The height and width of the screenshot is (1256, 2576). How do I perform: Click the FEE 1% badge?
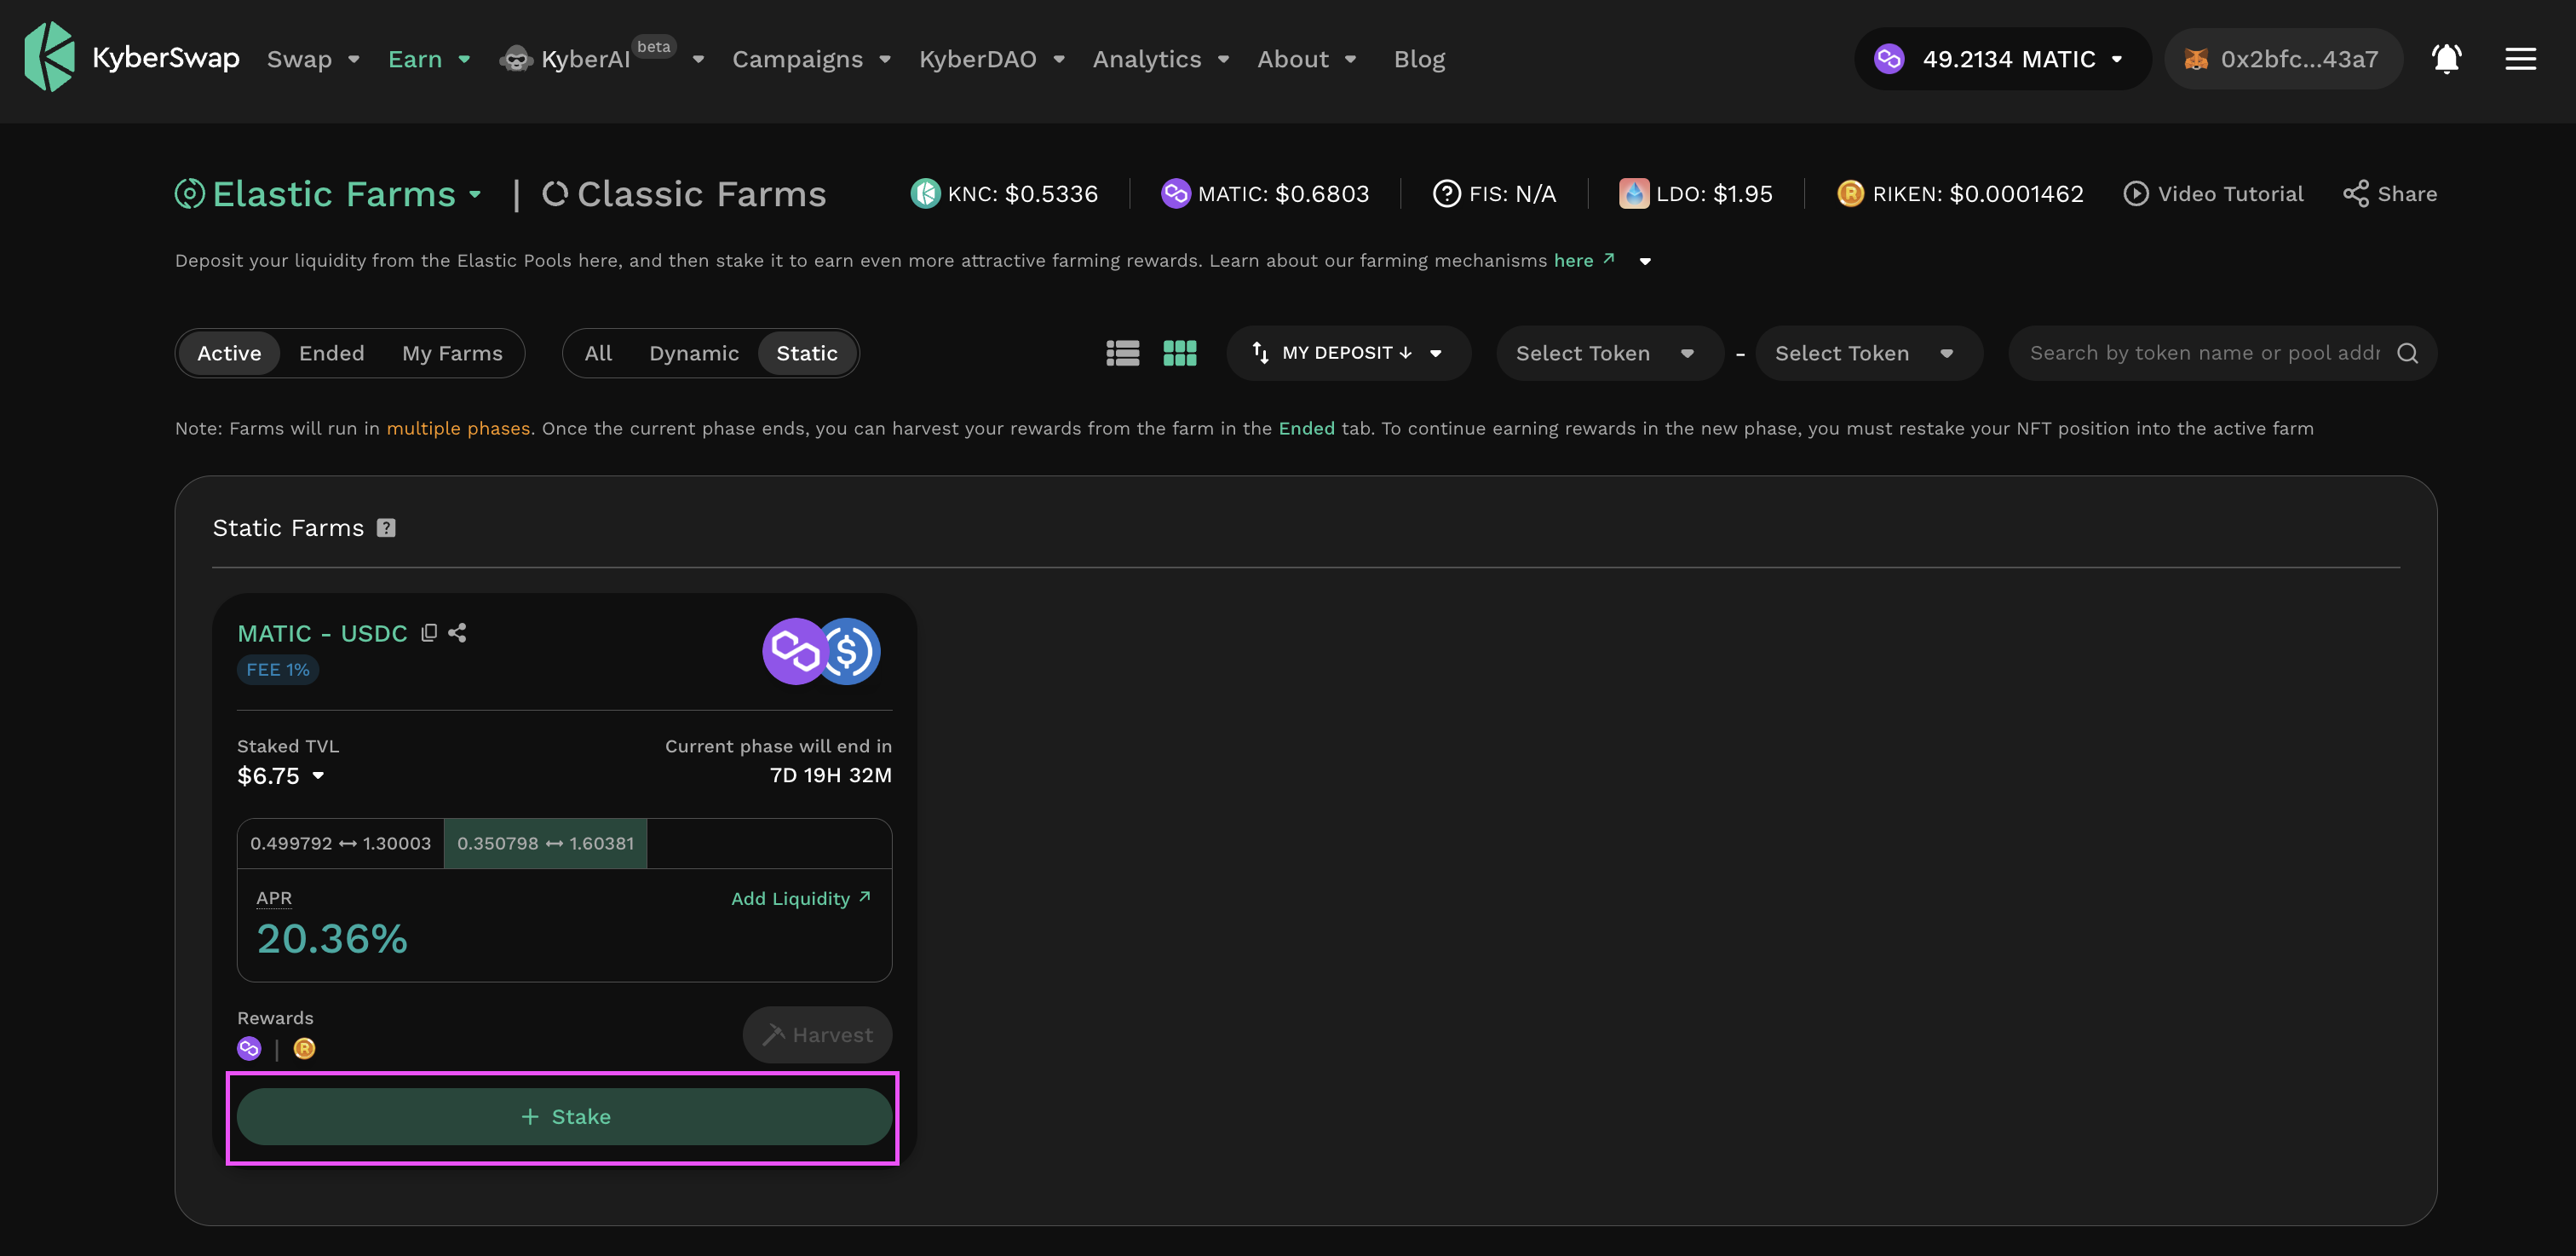click(278, 670)
